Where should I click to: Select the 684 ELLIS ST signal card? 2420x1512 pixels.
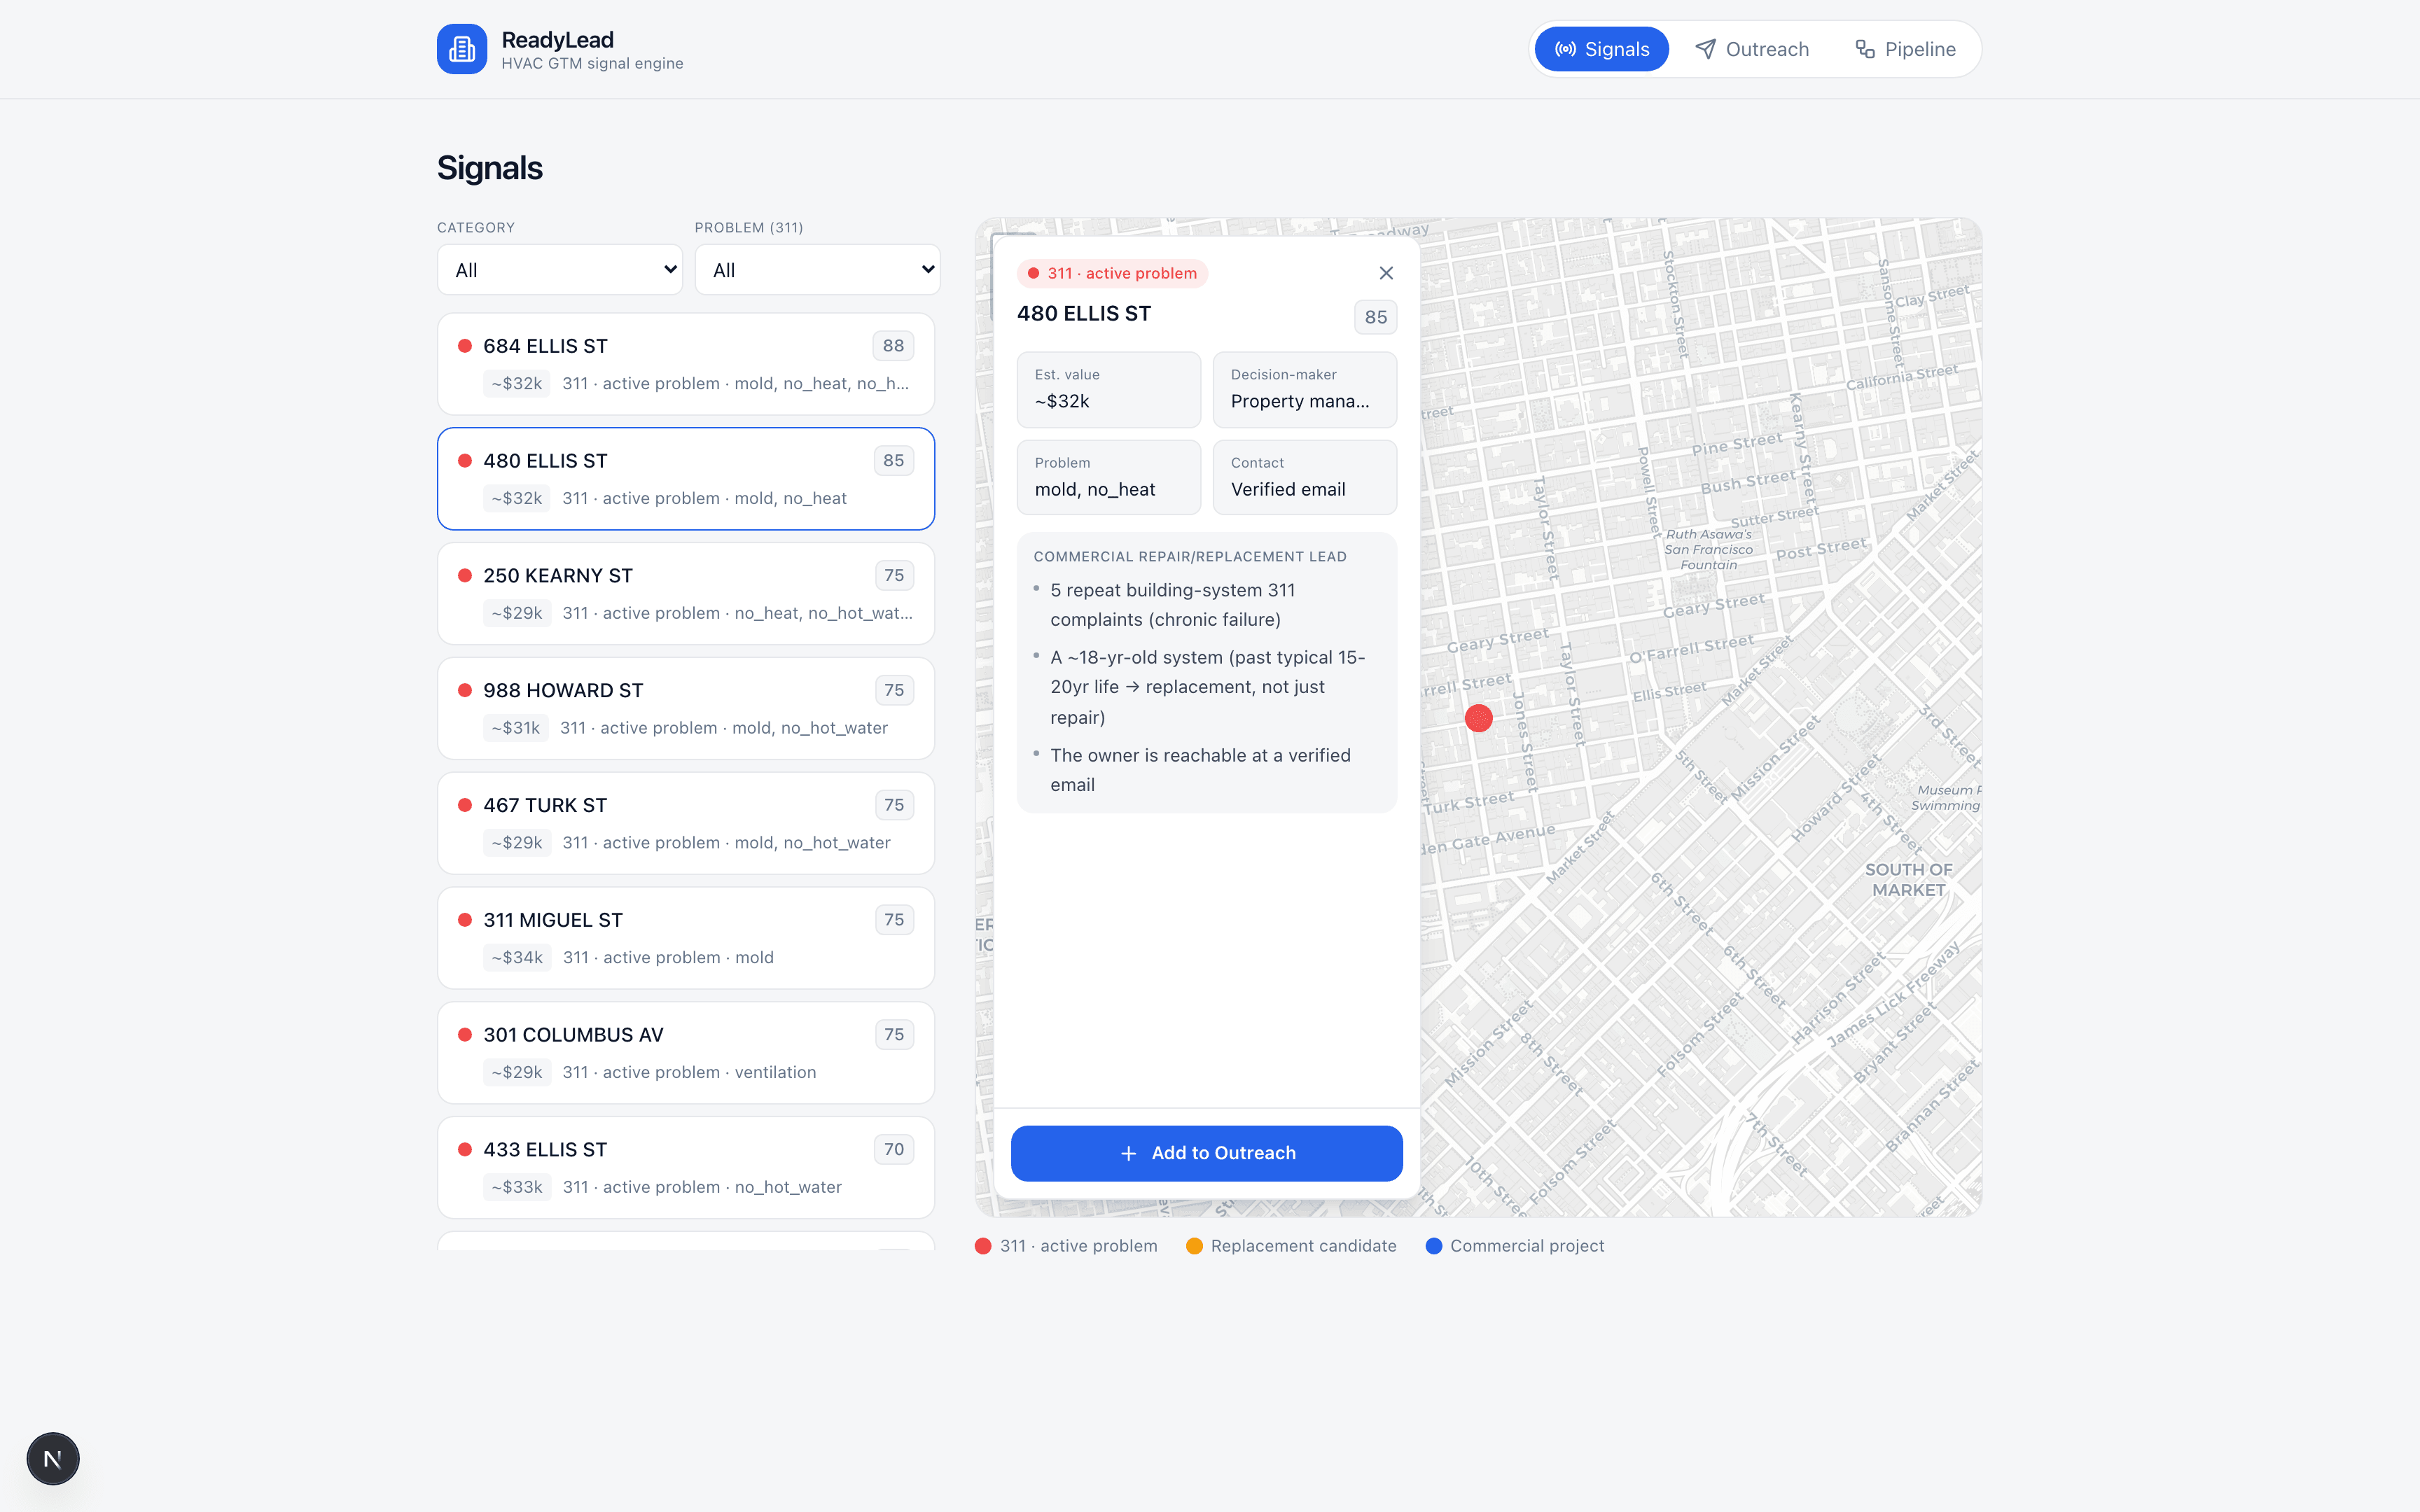[686, 364]
